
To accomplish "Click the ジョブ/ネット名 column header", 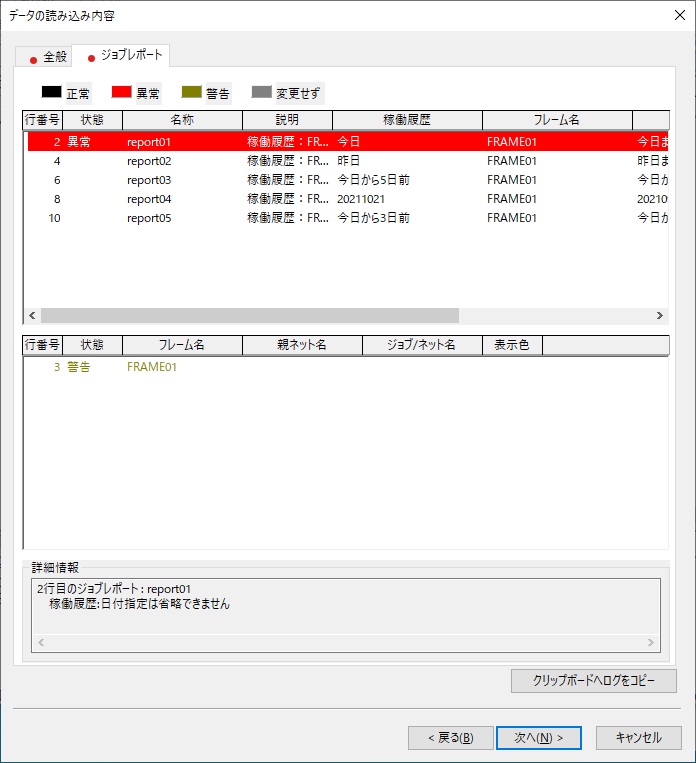I will pyautogui.click(x=422, y=345).
